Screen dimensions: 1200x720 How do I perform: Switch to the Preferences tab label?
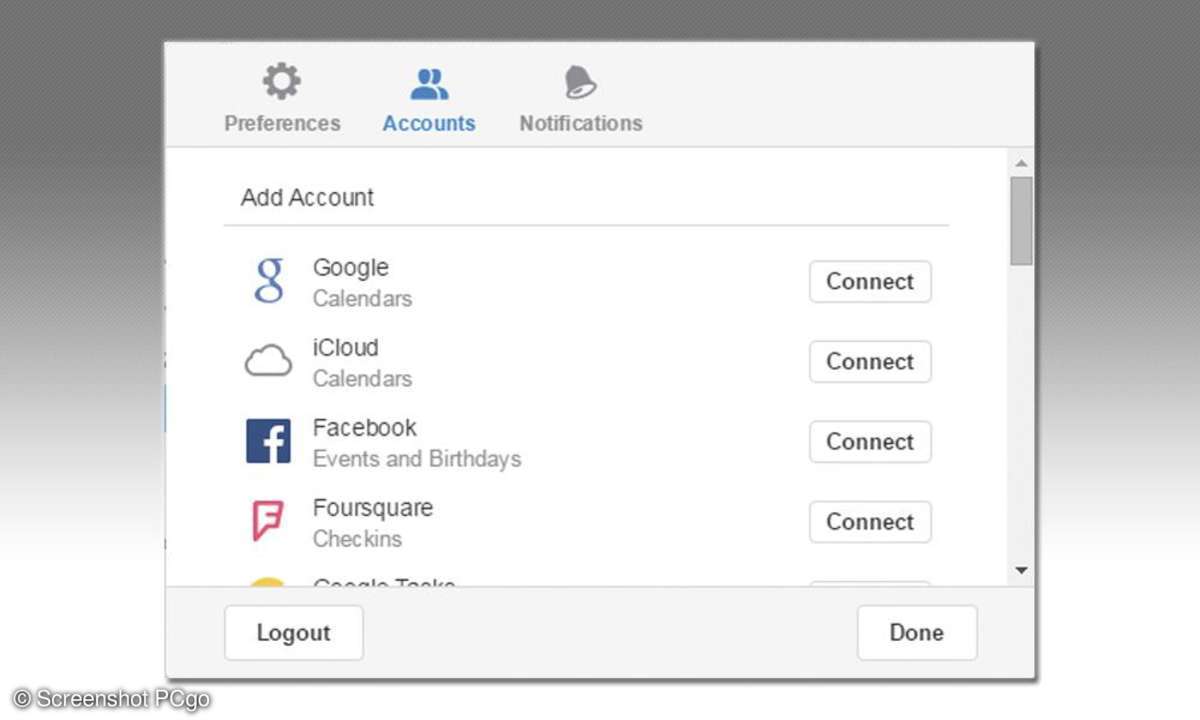pos(282,123)
